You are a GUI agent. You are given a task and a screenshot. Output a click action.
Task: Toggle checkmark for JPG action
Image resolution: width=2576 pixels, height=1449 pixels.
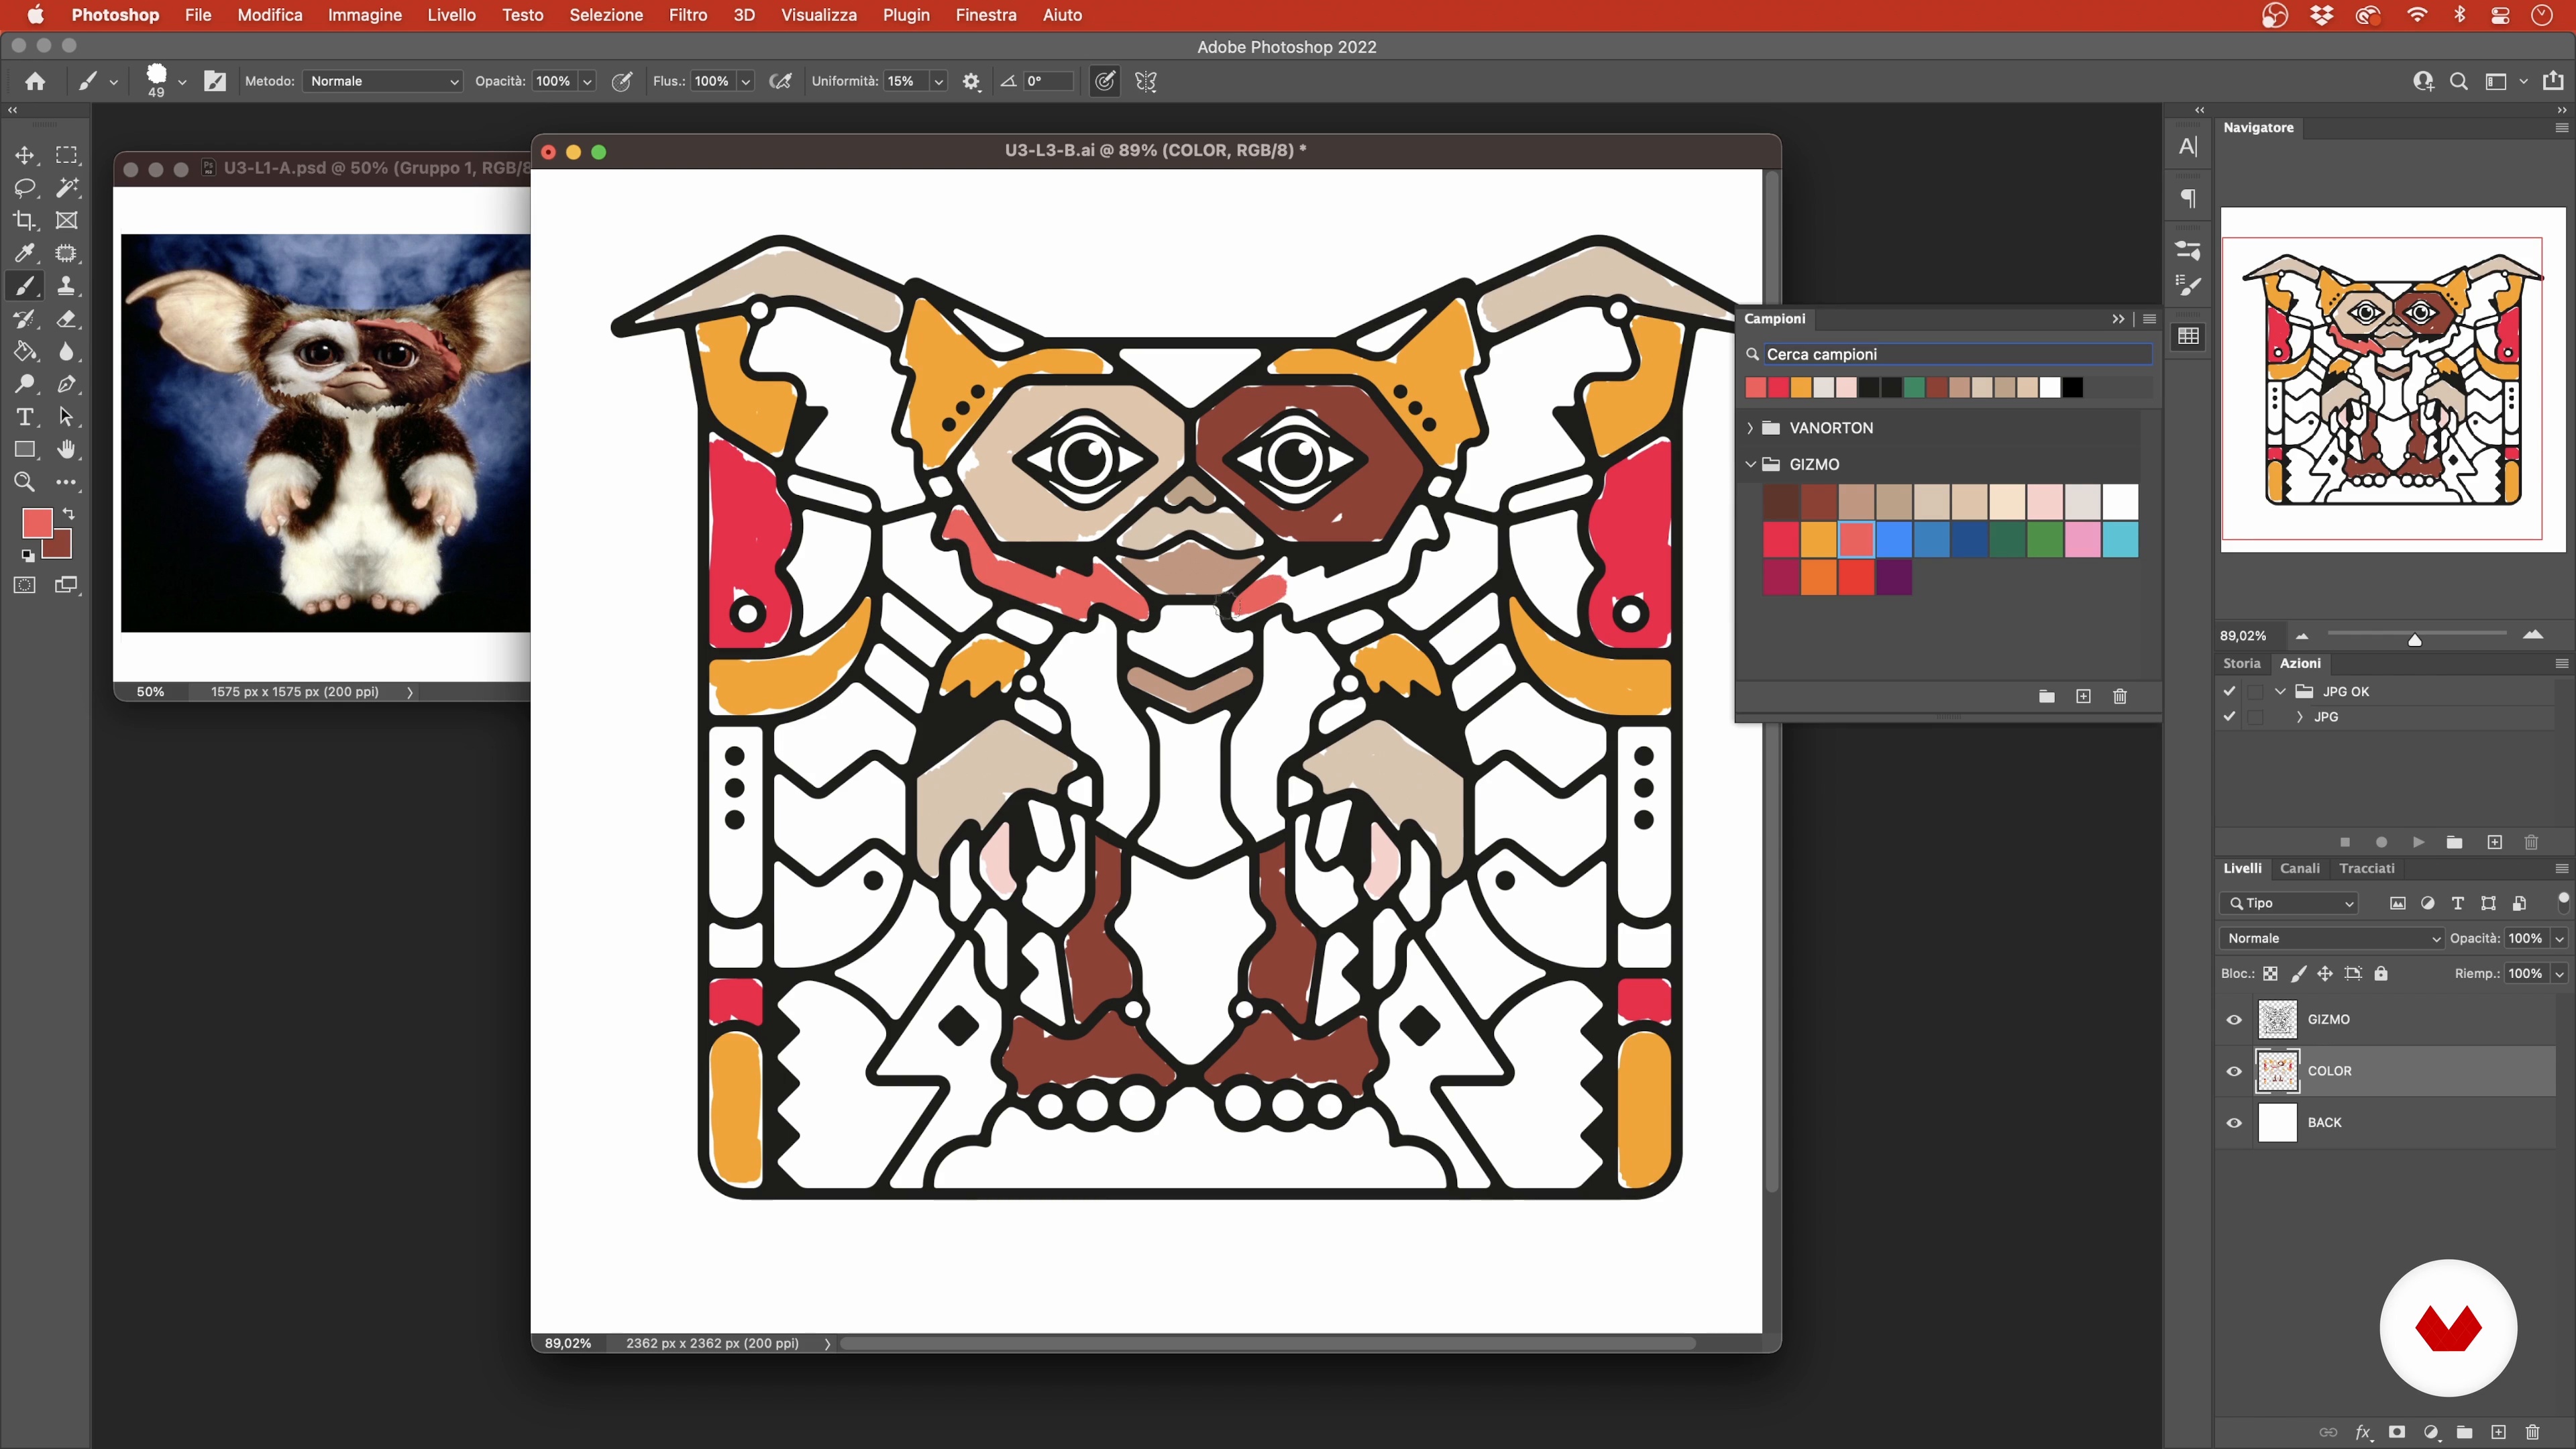2229,716
